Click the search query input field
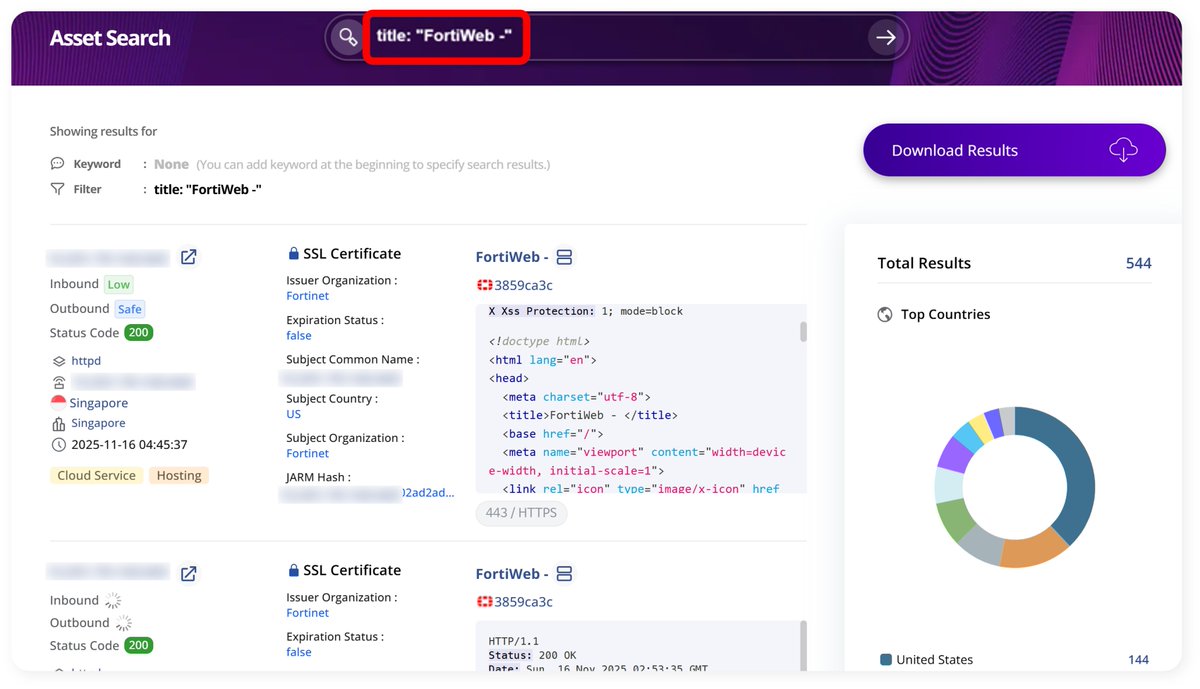Screen dimensions: 1200x689 tap(615, 38)
